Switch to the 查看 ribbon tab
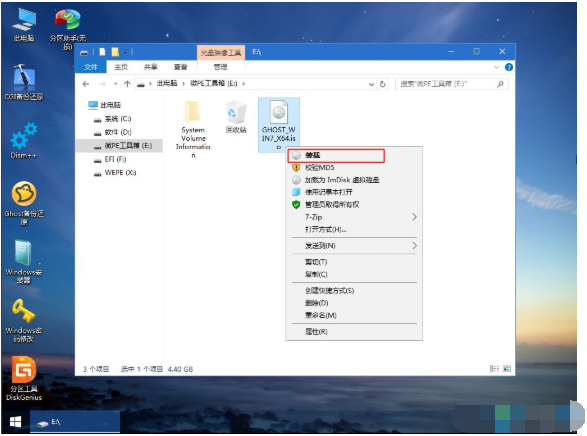Screen dimensions: 587x436 click(180, 67)
